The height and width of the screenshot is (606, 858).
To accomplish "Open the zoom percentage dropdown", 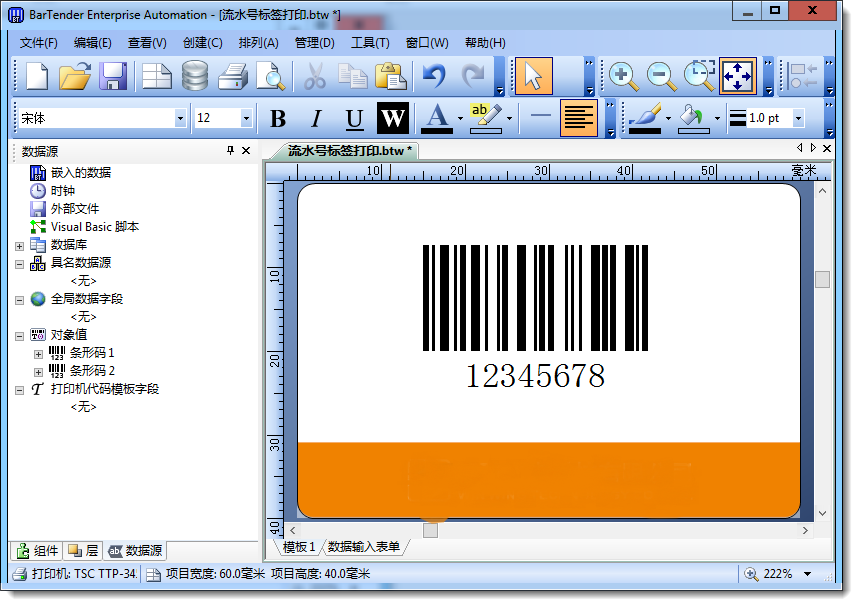I will pyautogui.click(x=808, y=574).
